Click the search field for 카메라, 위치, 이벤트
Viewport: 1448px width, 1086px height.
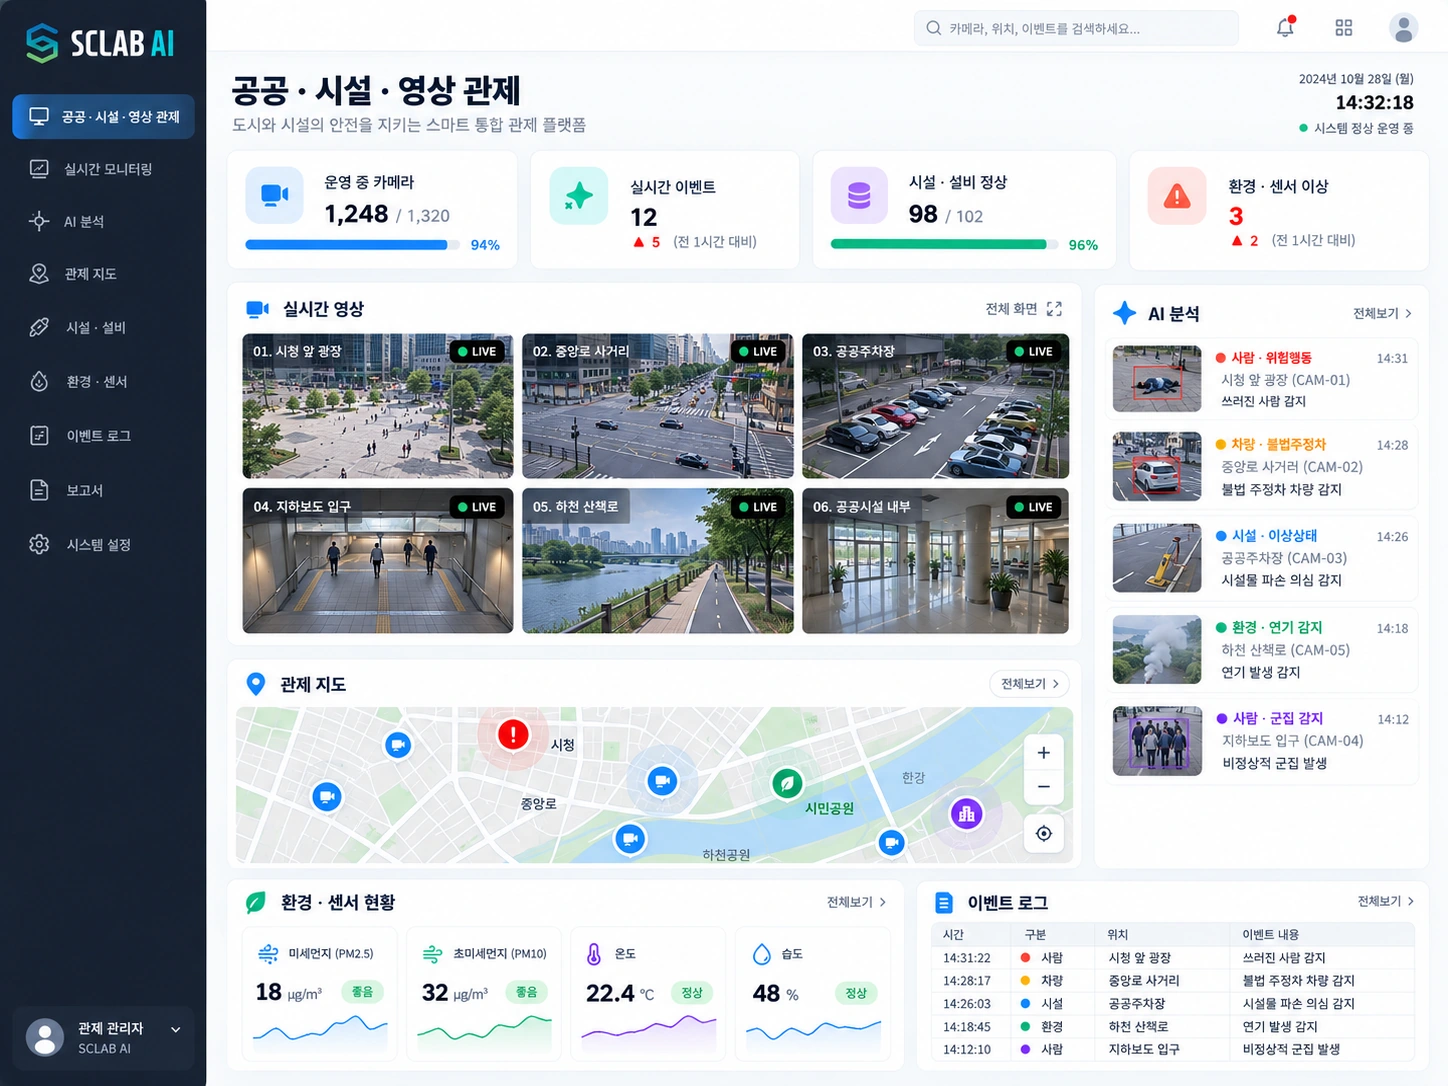(1076, 28)
